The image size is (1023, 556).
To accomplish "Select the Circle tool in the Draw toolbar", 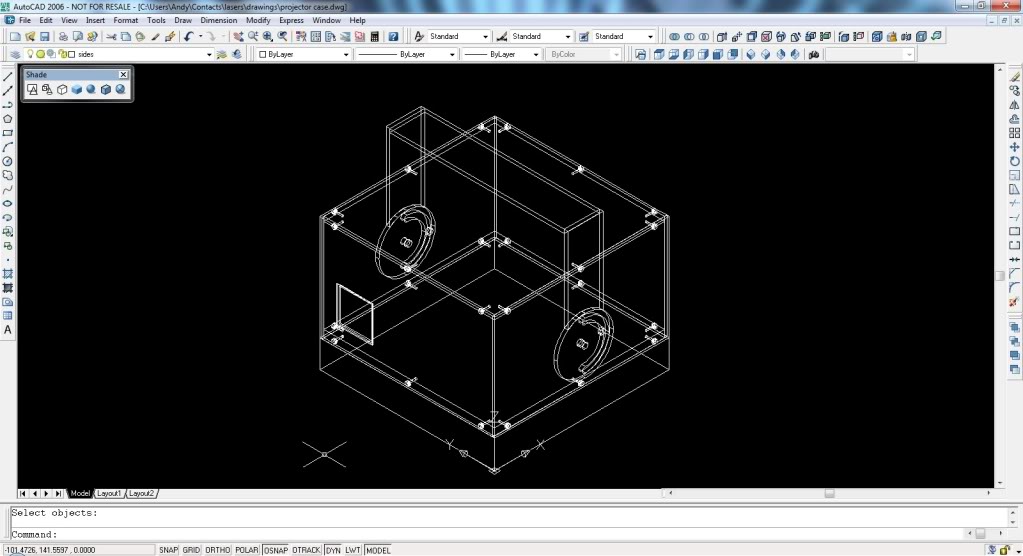I will tap(8, 161).
